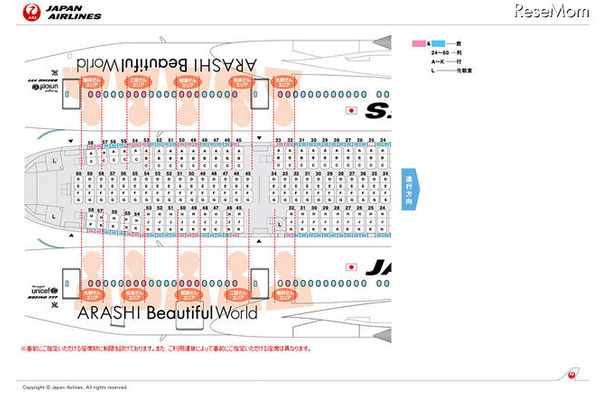The height and width of the screenshot is (400, 610).
Task: Select the 櫻井さん area label on lower fuselage
Action: tap(284, 295)
